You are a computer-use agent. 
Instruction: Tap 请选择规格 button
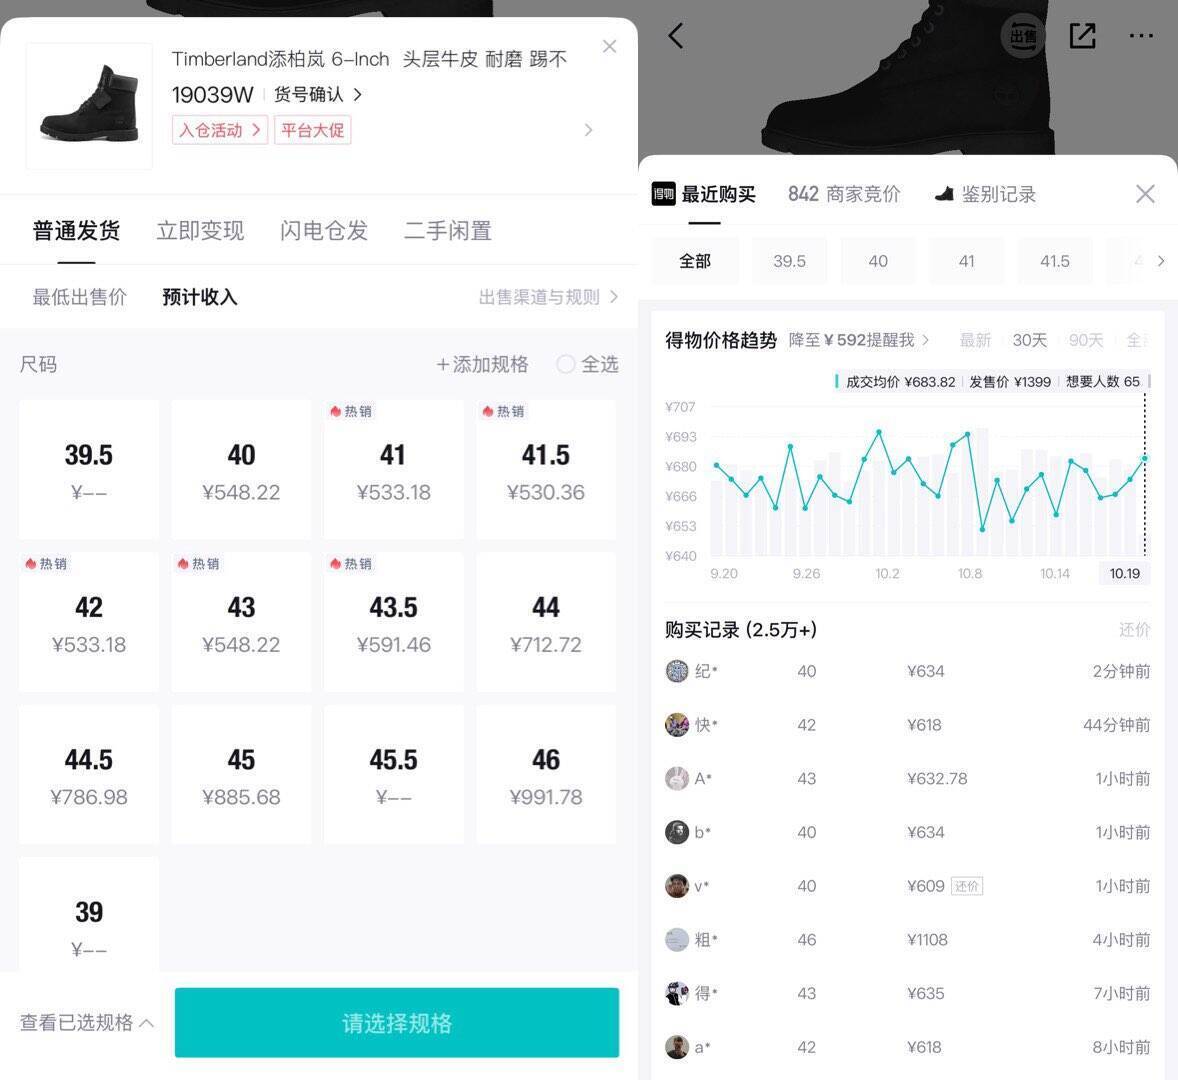[397, 1023]
